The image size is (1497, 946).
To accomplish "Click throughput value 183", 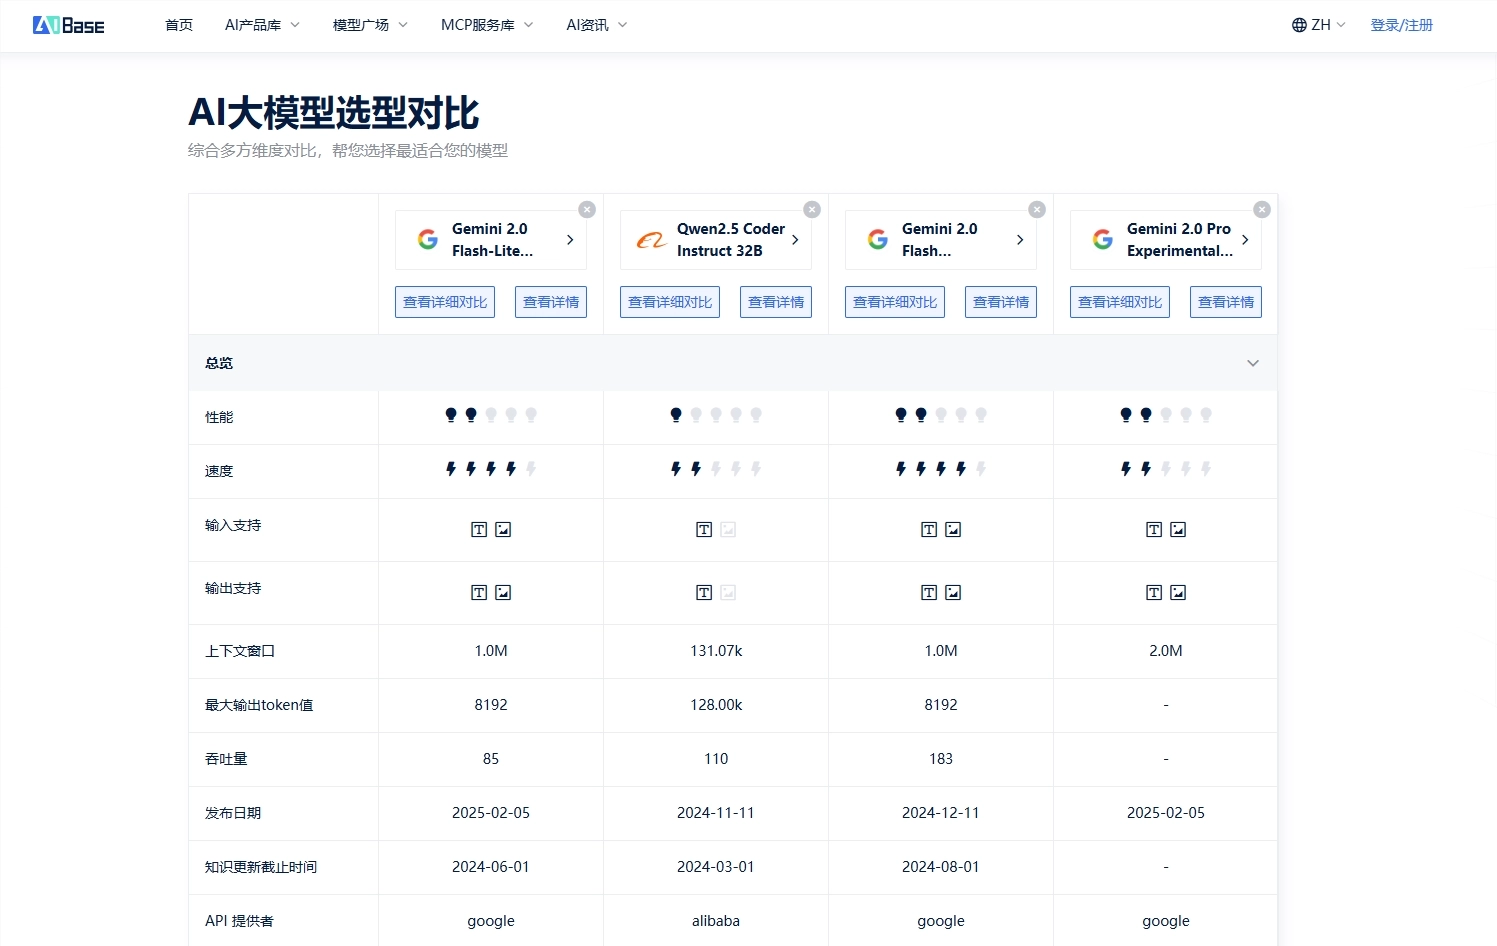I will click(941, 759).
